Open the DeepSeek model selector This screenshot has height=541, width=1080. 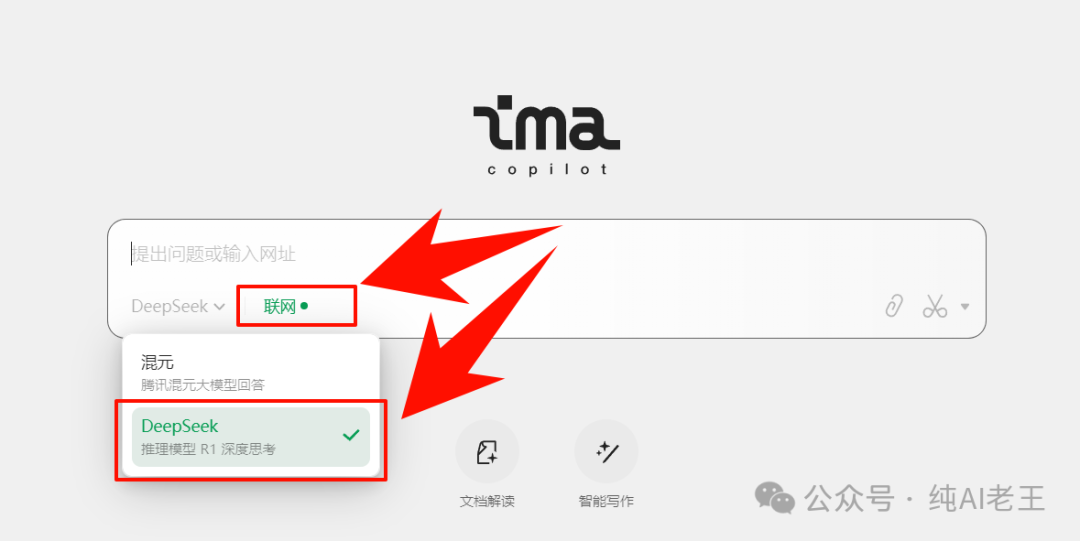178,306
